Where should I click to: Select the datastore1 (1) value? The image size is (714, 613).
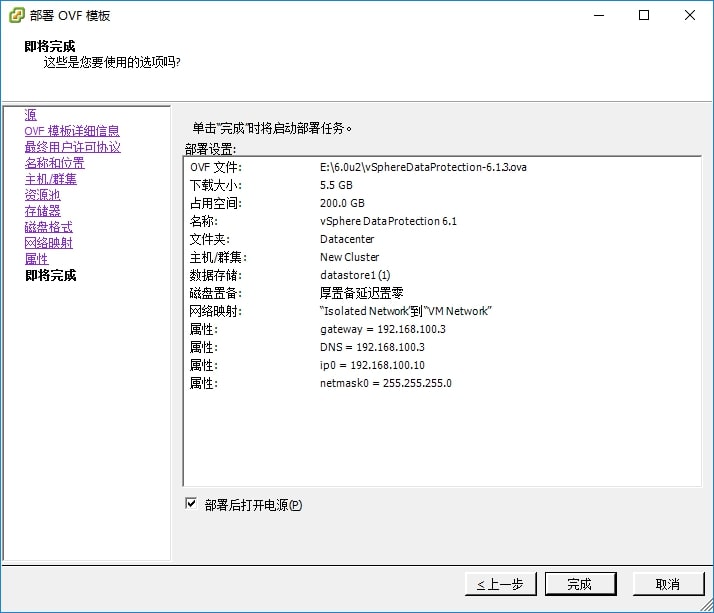coord(355,275)
